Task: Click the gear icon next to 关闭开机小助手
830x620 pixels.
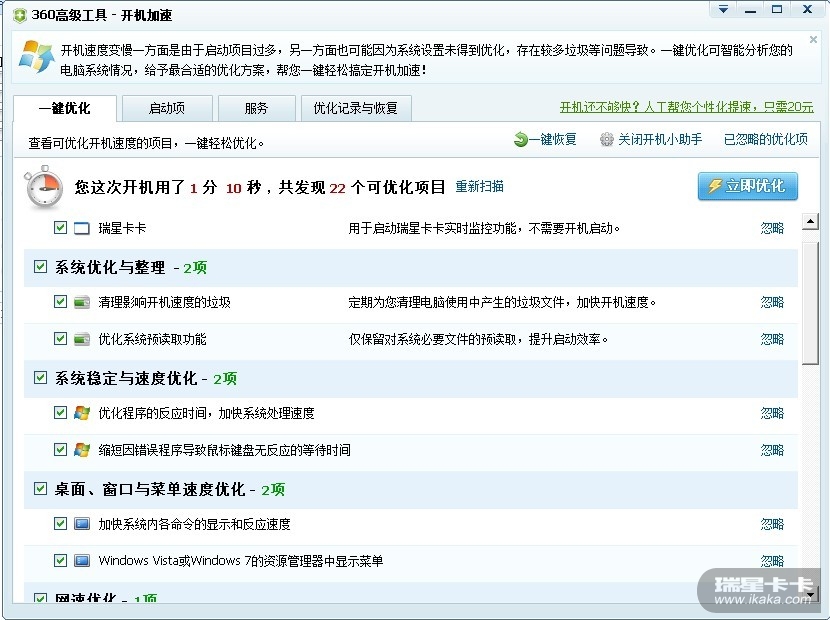Action: click(x=607, y=139)
